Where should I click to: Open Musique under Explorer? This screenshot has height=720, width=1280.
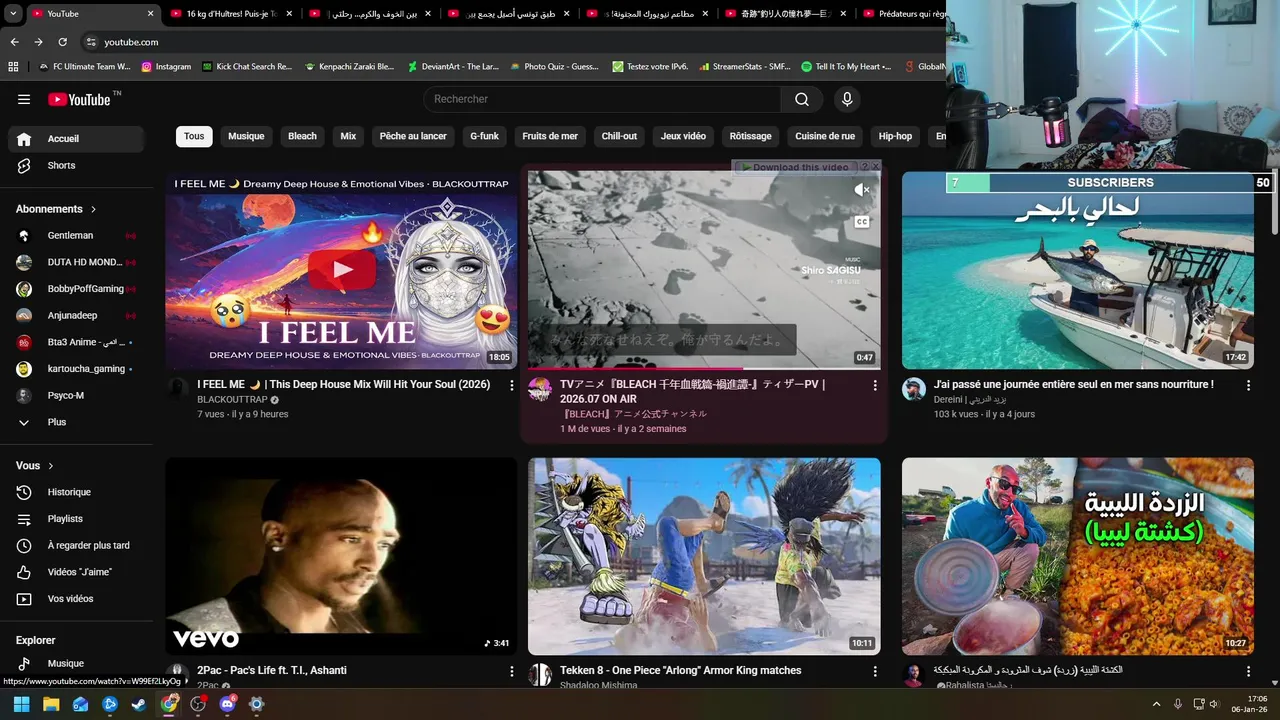(x=76, y=663)
